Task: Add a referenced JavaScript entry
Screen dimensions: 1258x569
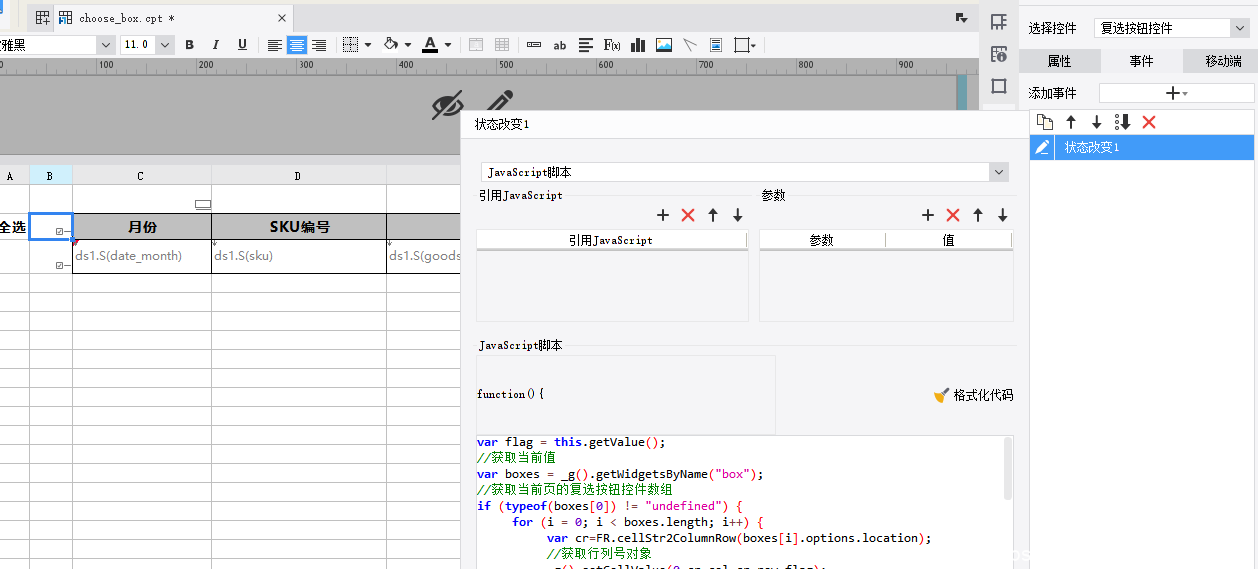Action: 663,215
